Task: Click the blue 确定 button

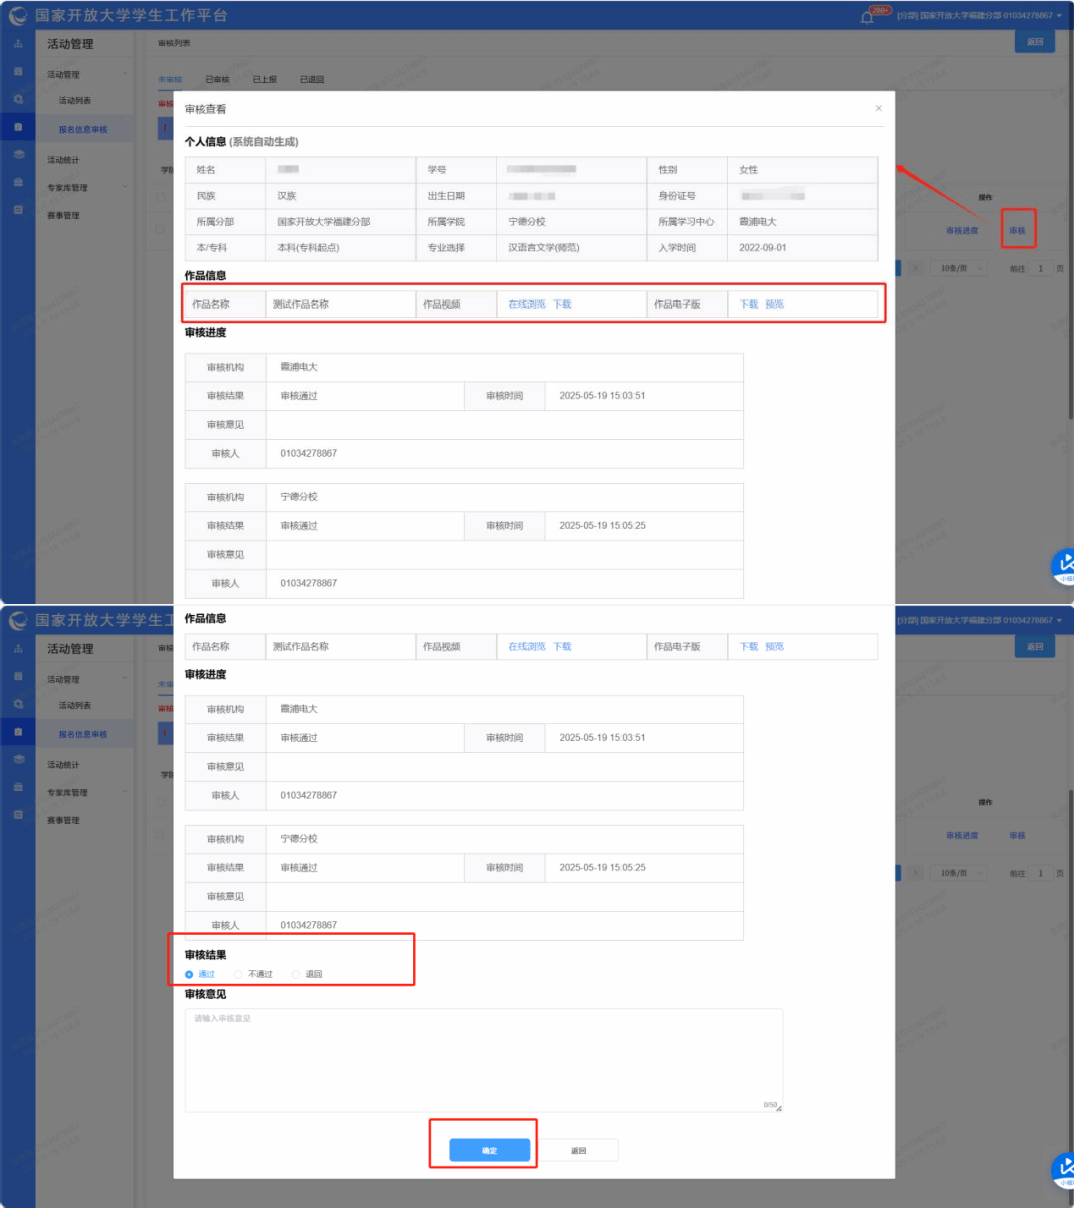Action: point(489,1151)
